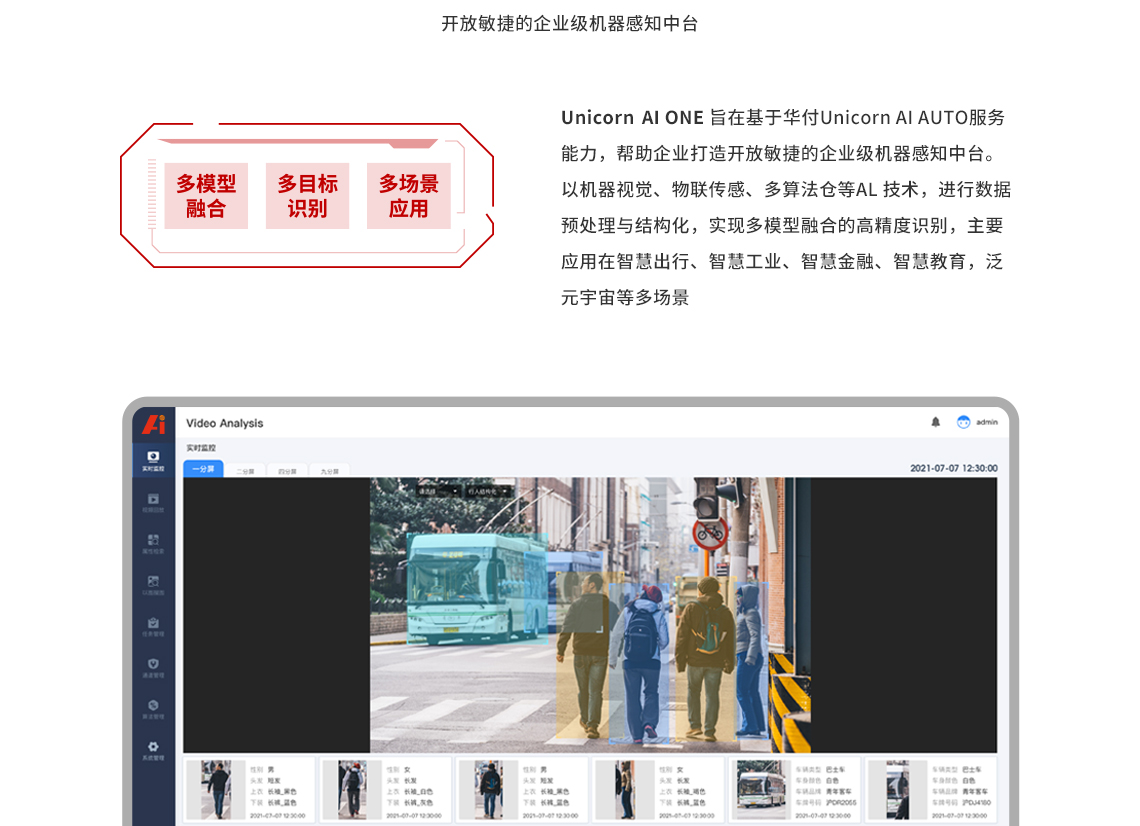Select the bus result card 沪PDR2055
Image resolution: width=1140 pixels, height=826 pixels.
[x=794, y=790]
